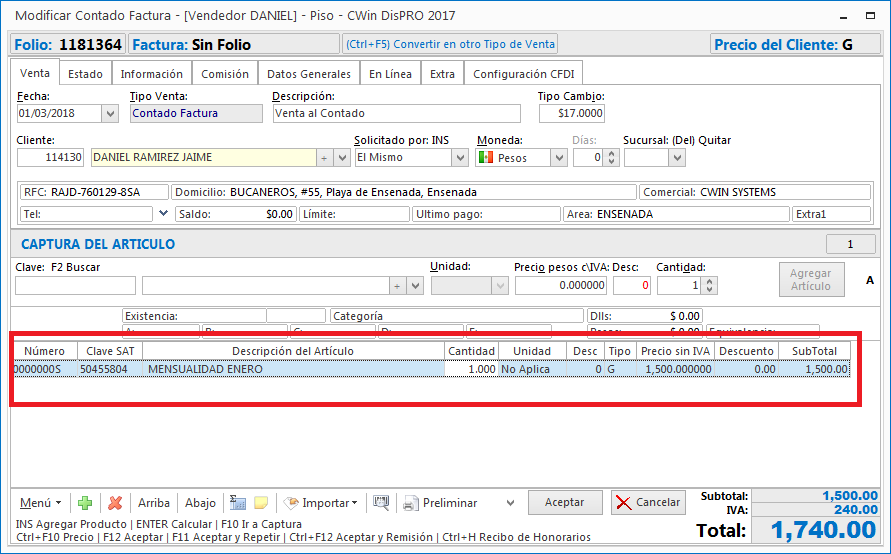
Task: Click the plus button beside client name
Action: pos(323,158)
